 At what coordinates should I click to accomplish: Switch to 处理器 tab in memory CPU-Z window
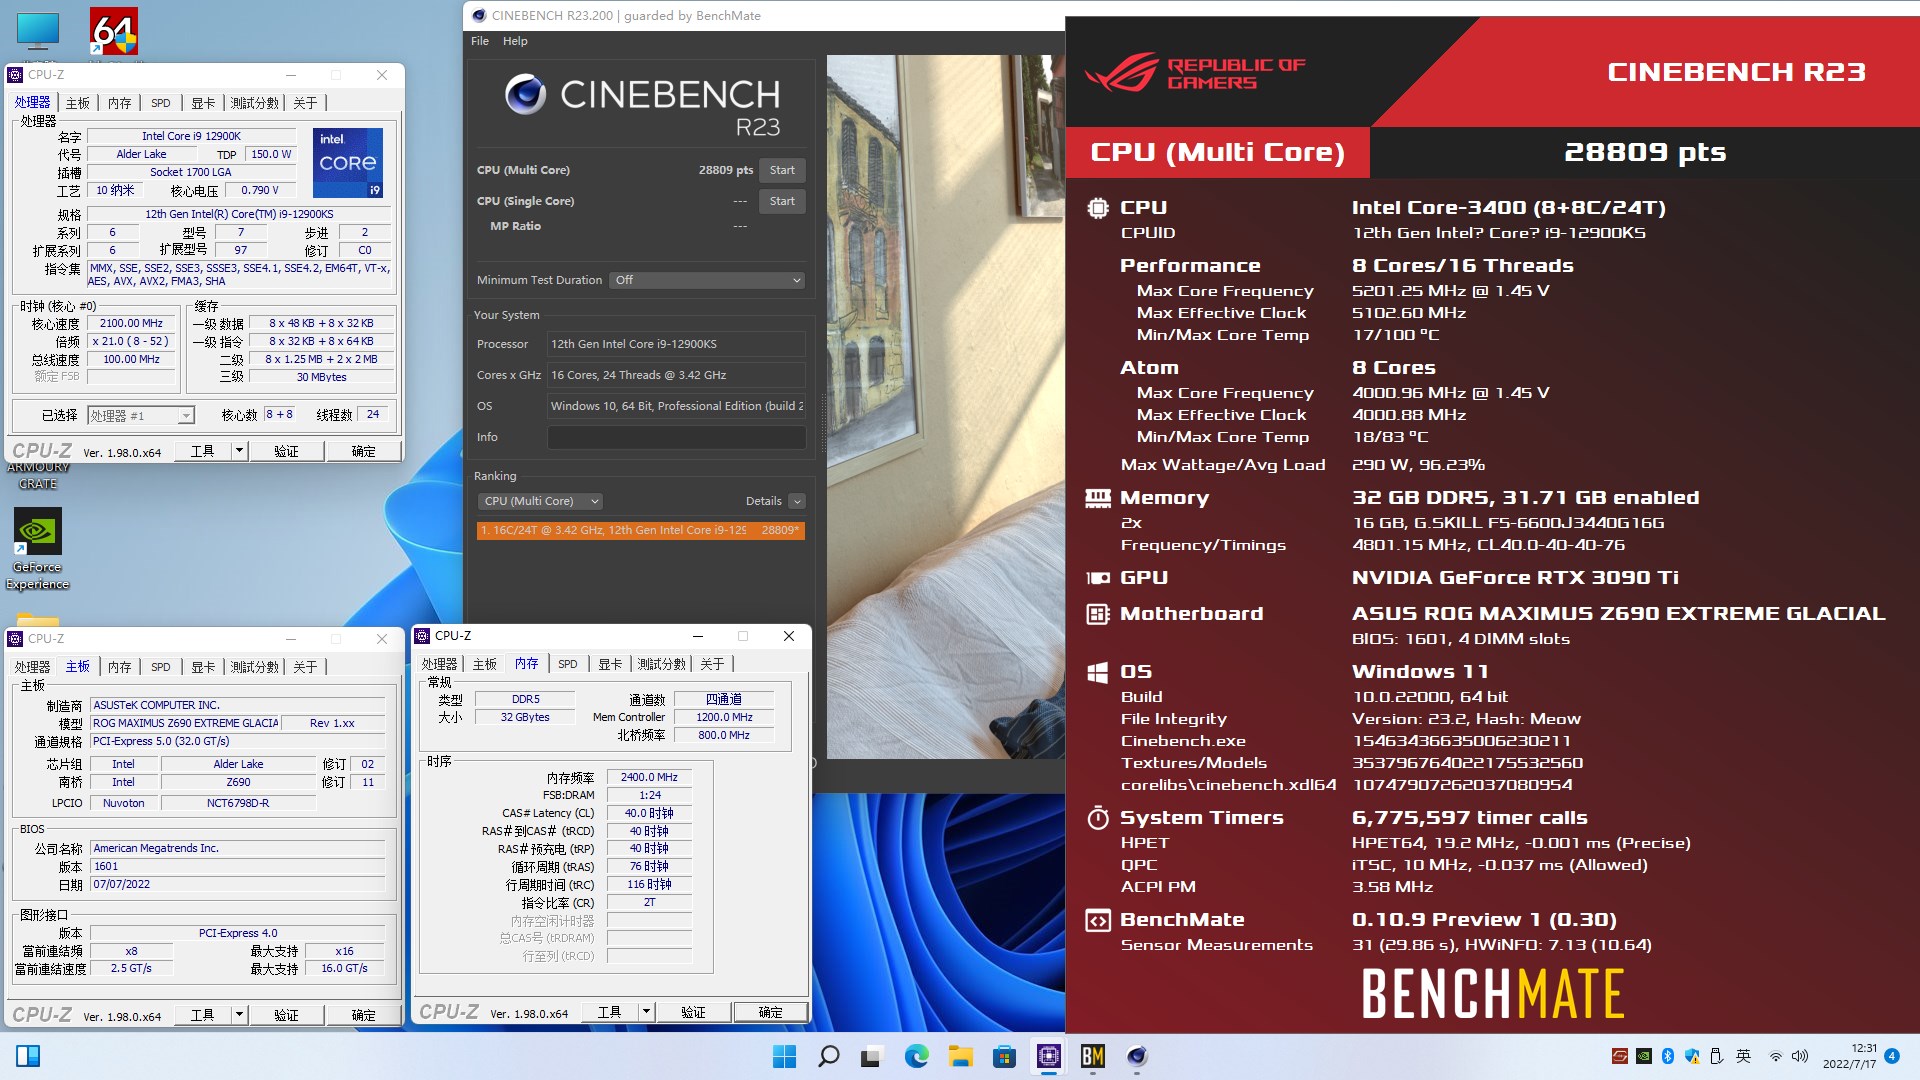click(x=439, y=664)
